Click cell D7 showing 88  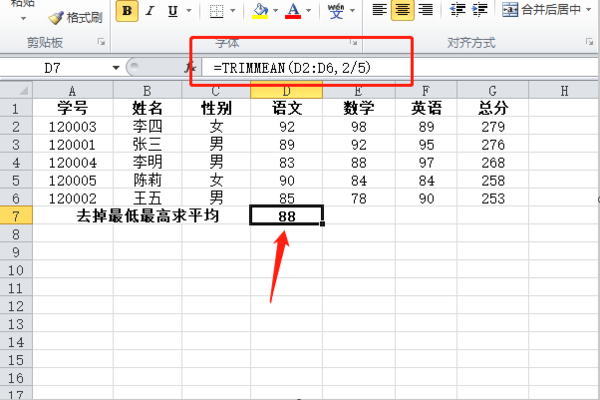tap(287, 216)
